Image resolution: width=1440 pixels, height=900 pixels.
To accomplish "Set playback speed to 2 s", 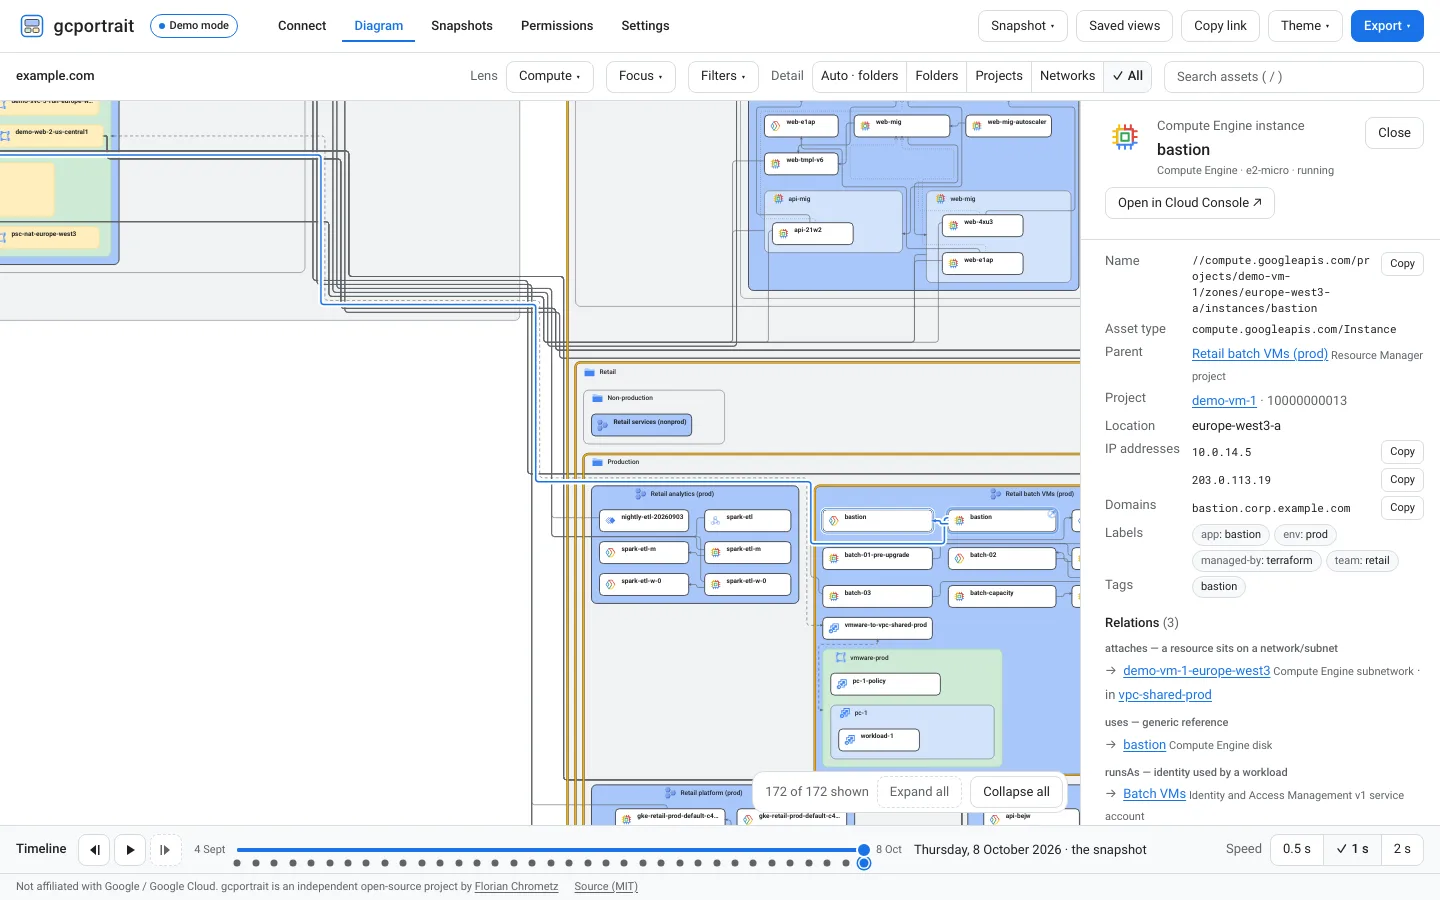I will [1402, 849].
